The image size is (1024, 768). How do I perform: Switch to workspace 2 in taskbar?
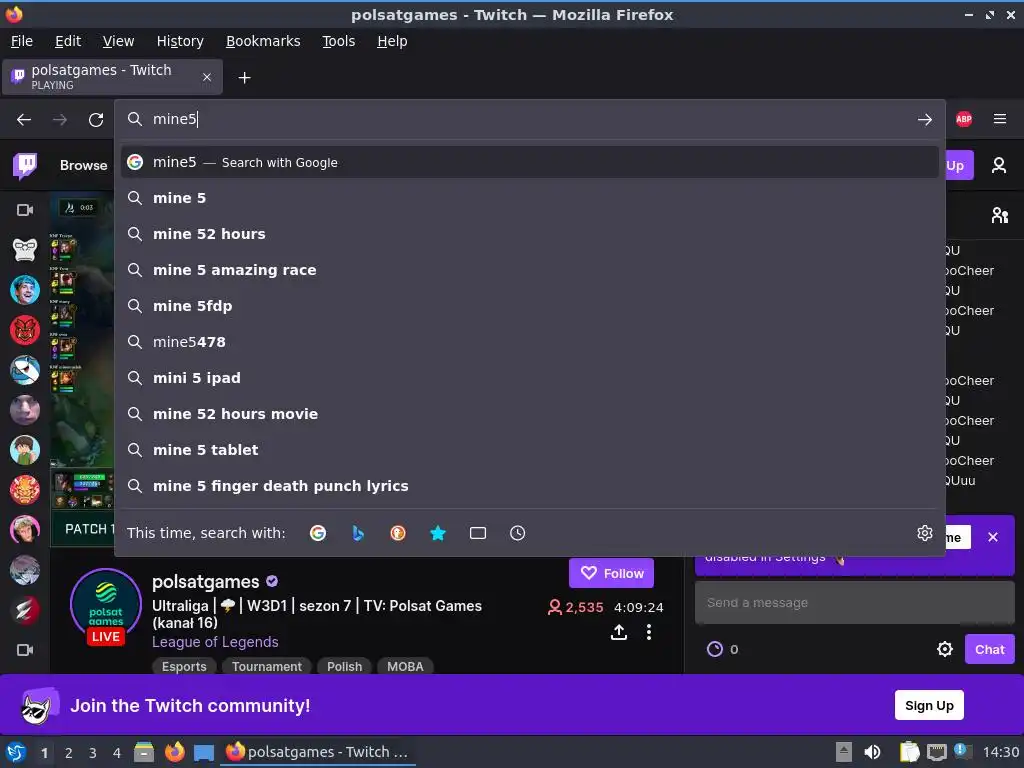(x=69, y=752)
